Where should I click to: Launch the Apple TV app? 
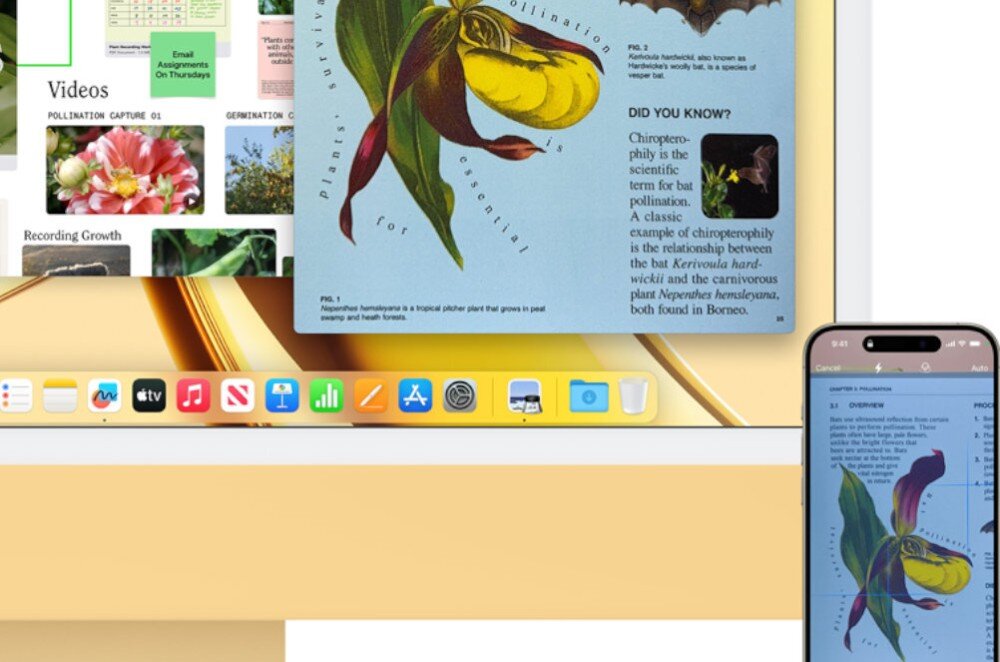pos(148,394)
